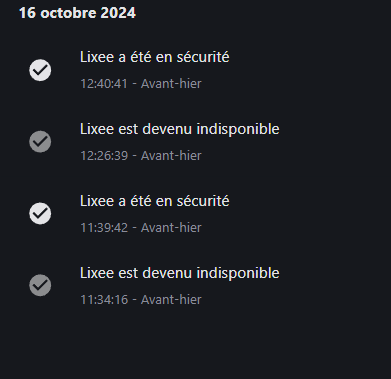Click the gray checkmark icon beside the 12:26:39 event
Viewport: 391px width, 379px height.
pos(40,142)
